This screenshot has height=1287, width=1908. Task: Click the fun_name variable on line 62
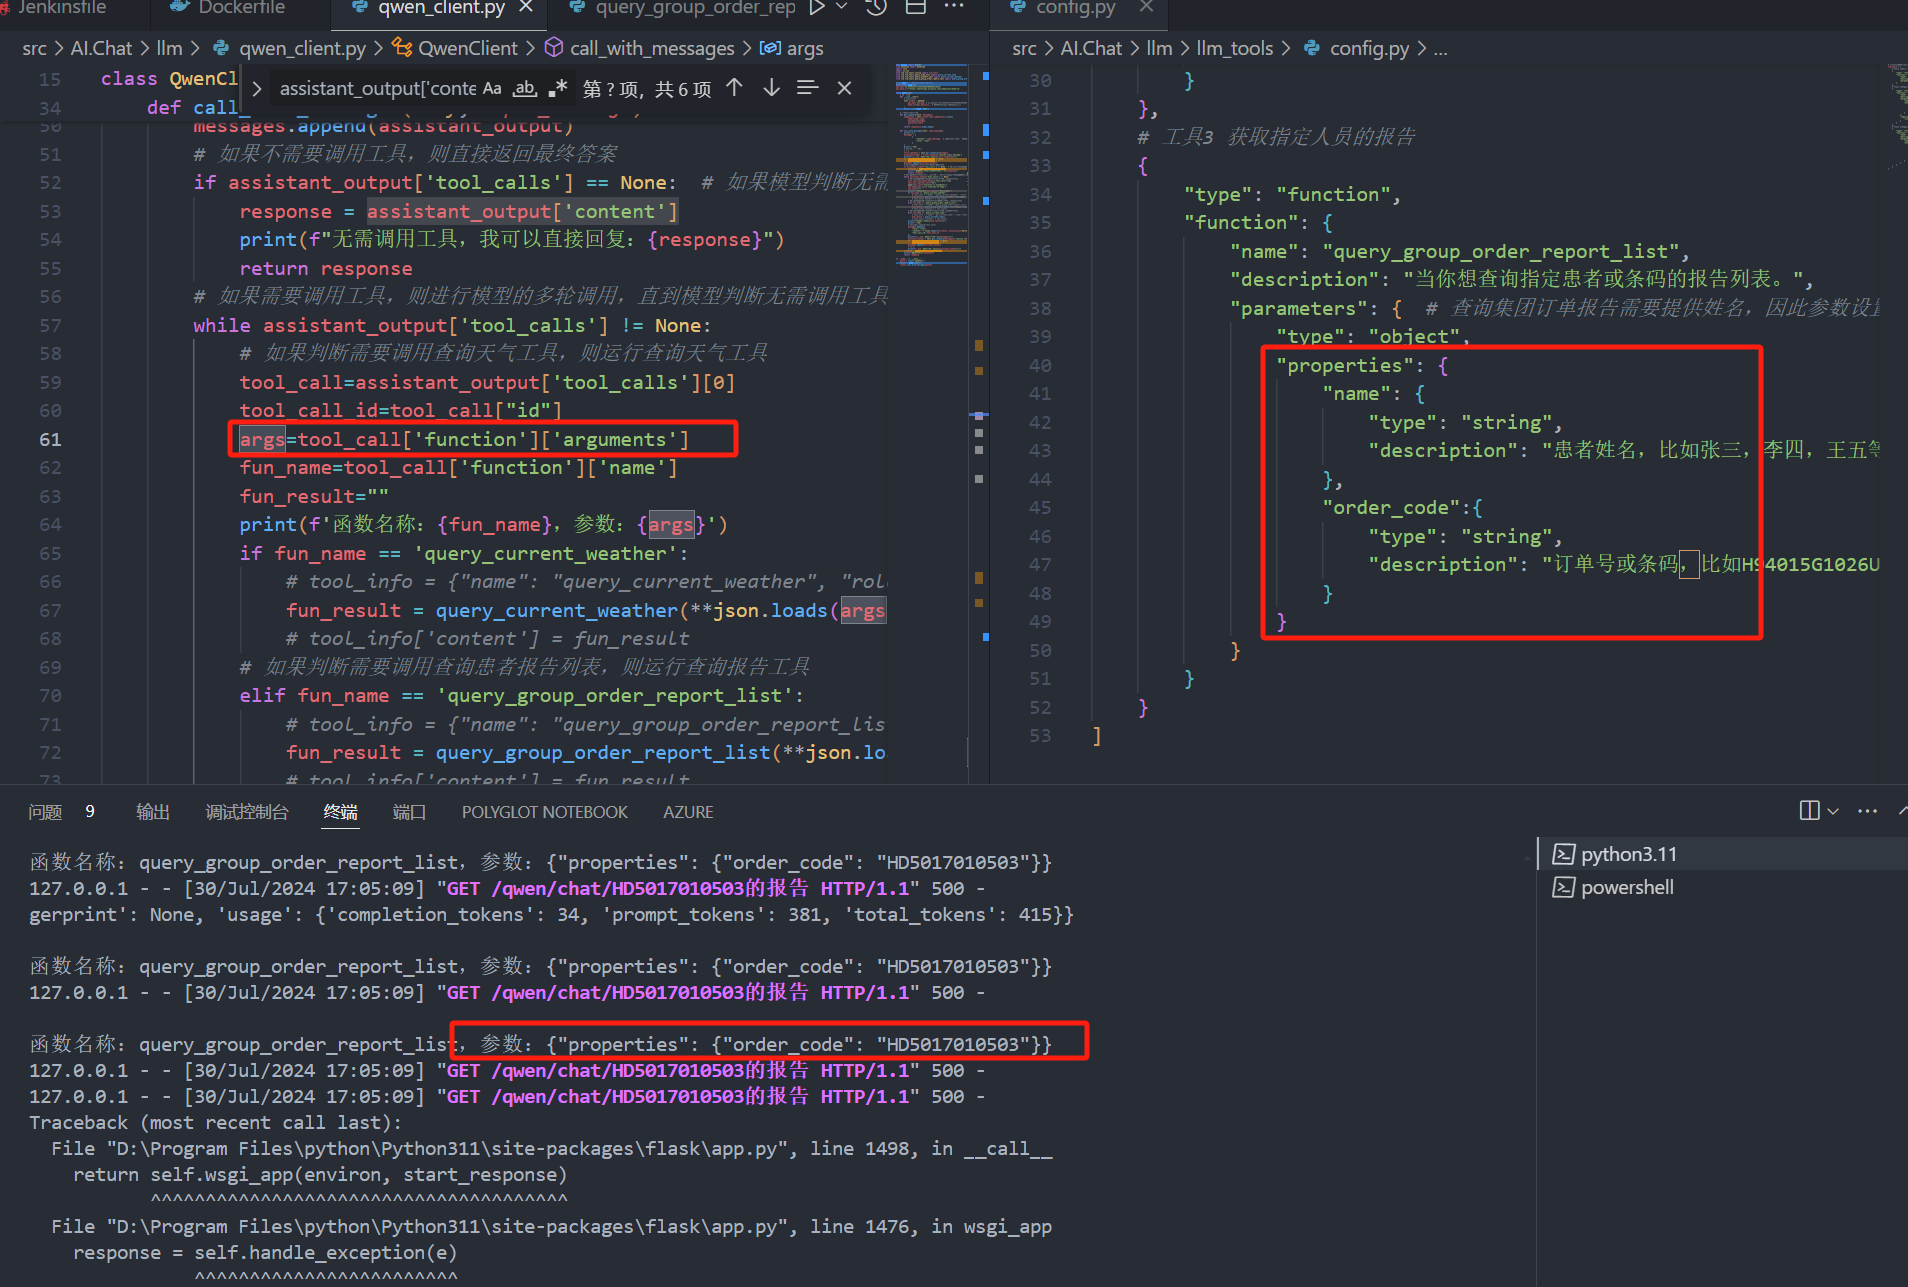click(285, 468)
